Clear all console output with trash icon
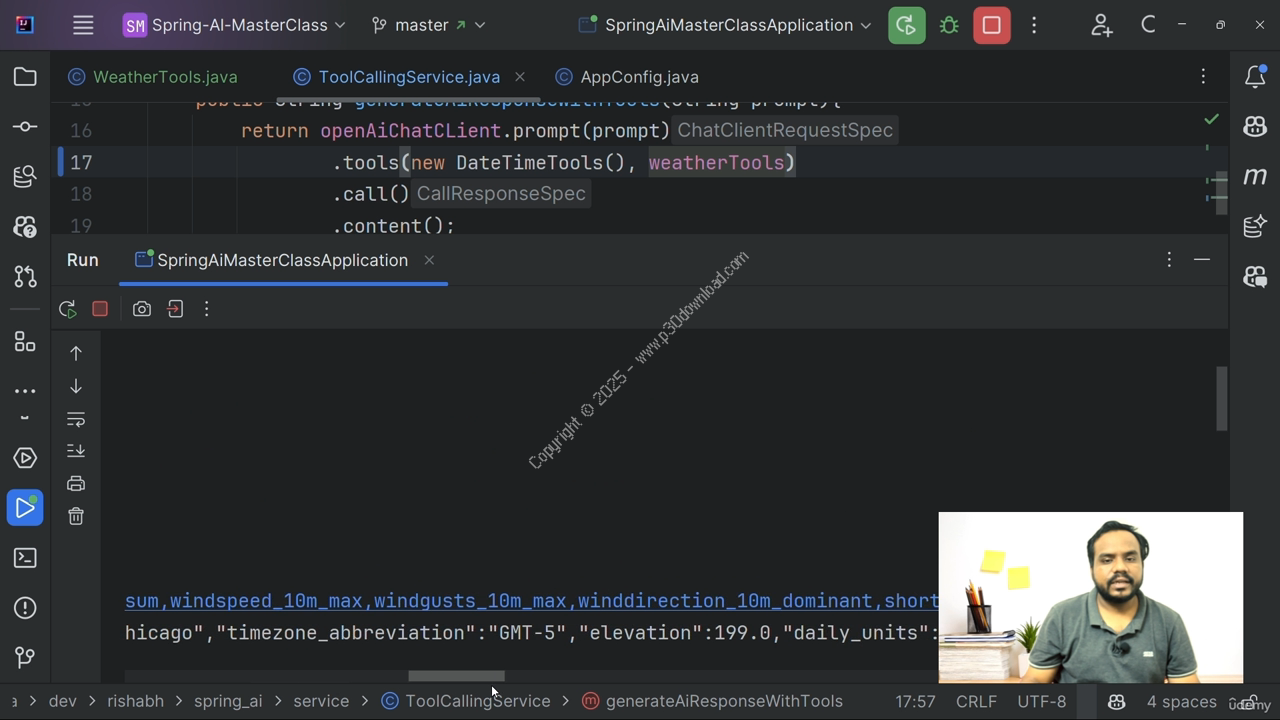1280x720 pixels. pyautogui.click(x=76, y=516)
